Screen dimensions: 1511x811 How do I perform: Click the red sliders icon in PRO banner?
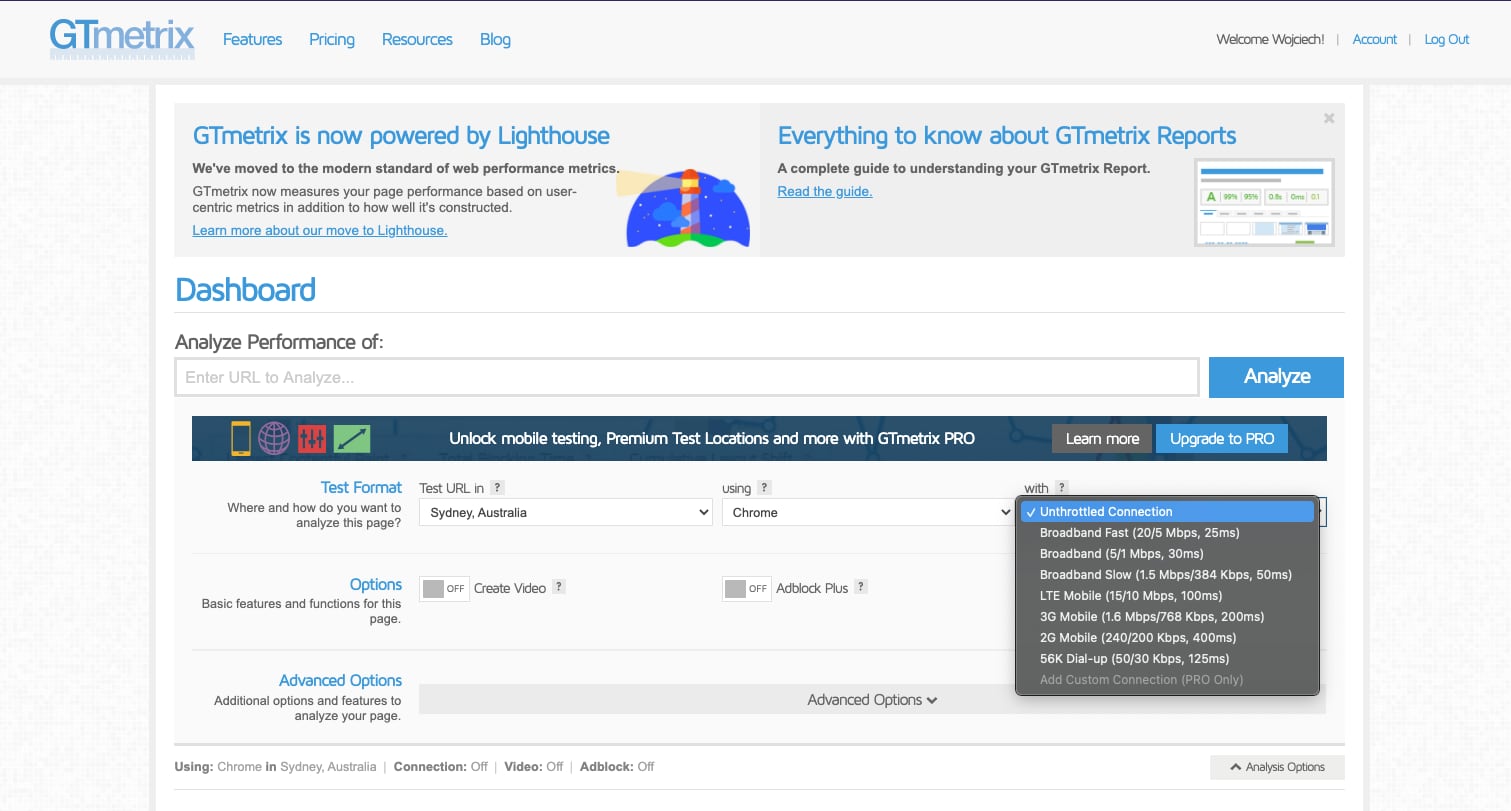pyautogui.click(x=313, y=438)
